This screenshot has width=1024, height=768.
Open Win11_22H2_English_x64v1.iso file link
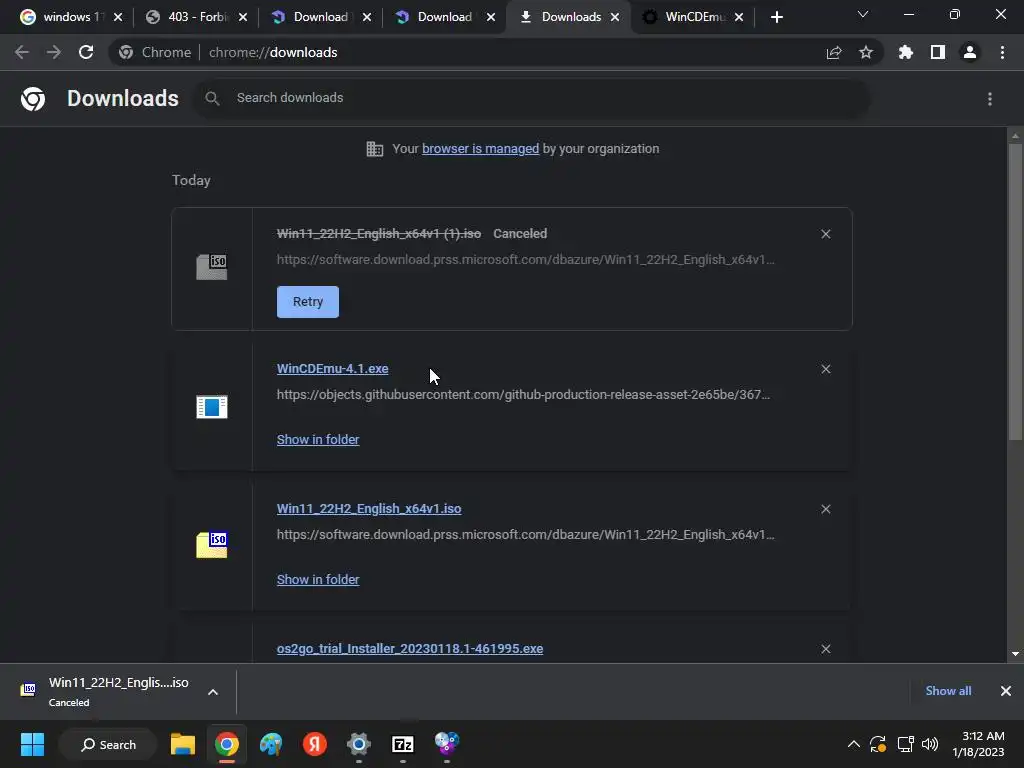(x=369, y=509)
